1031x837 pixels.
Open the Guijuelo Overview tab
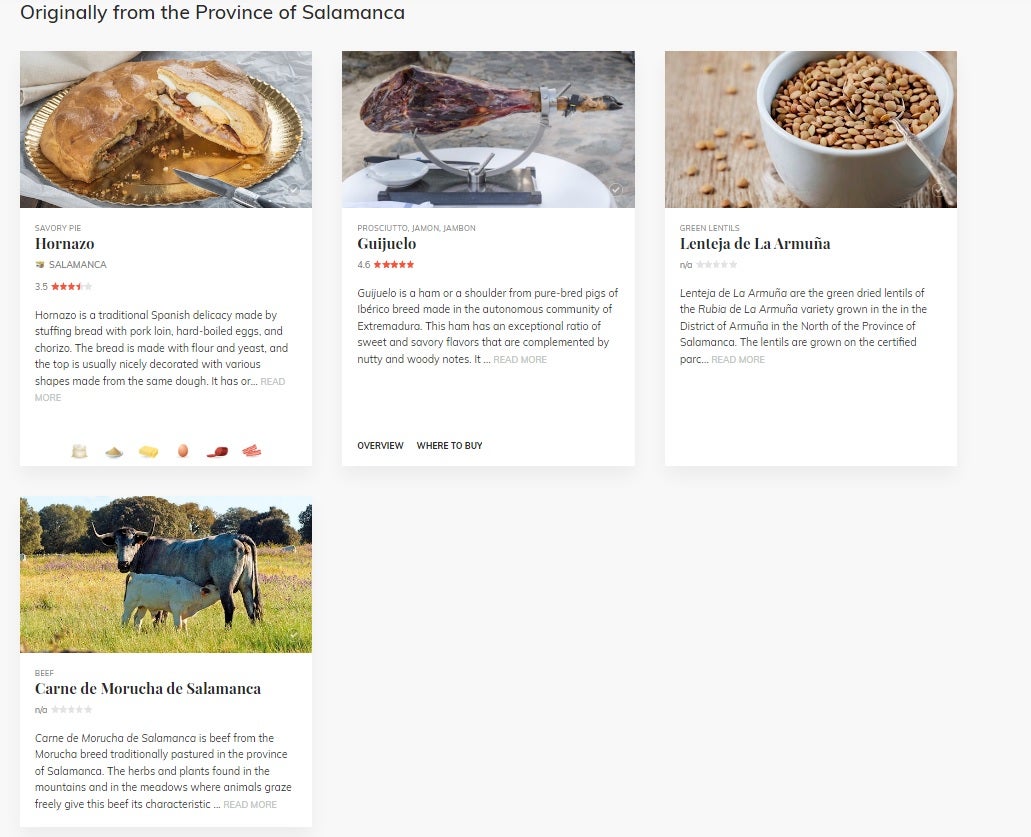380,445
